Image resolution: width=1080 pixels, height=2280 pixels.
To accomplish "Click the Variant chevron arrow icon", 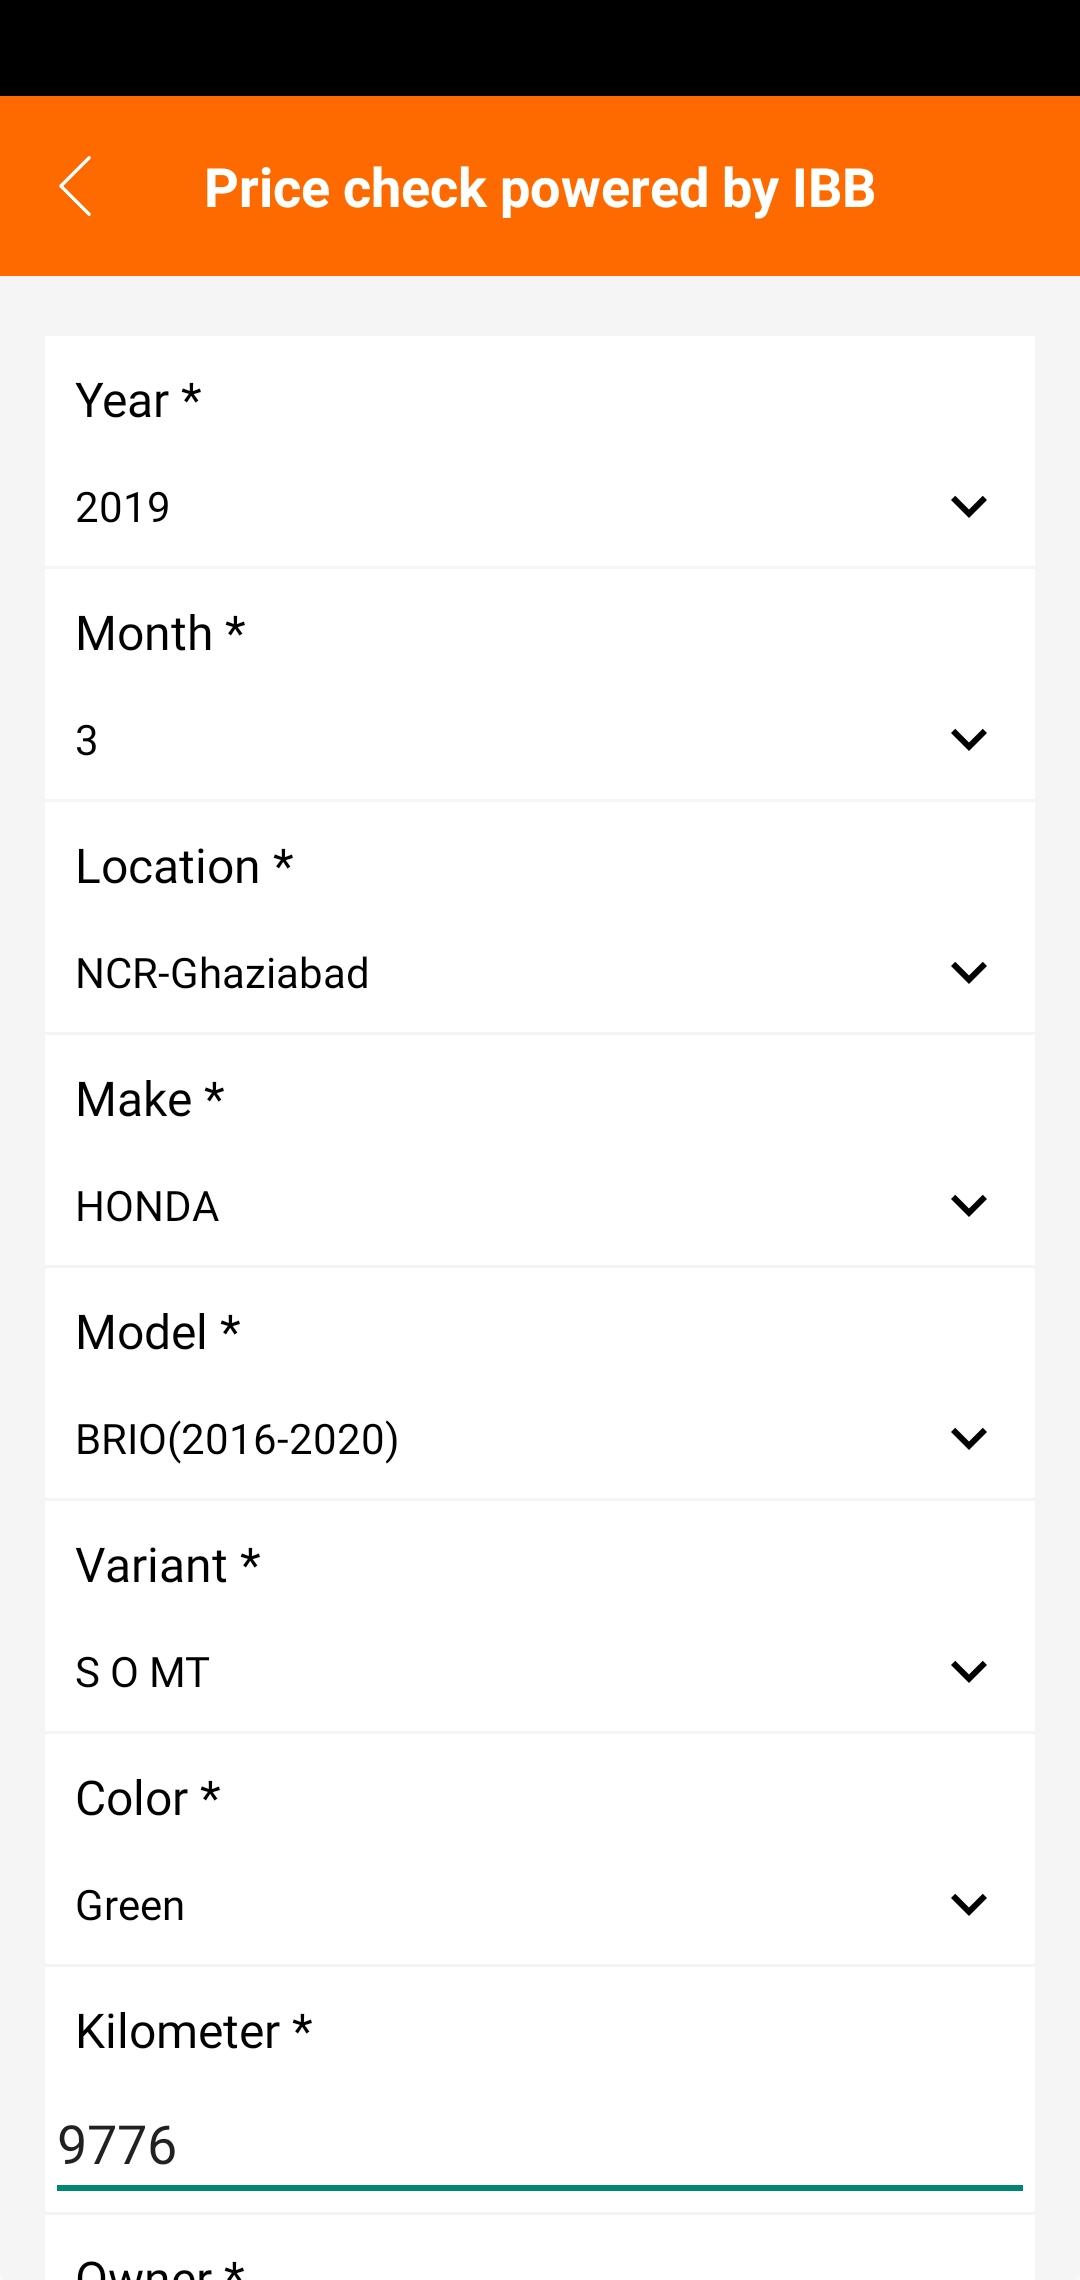I will pos(968,1672).
